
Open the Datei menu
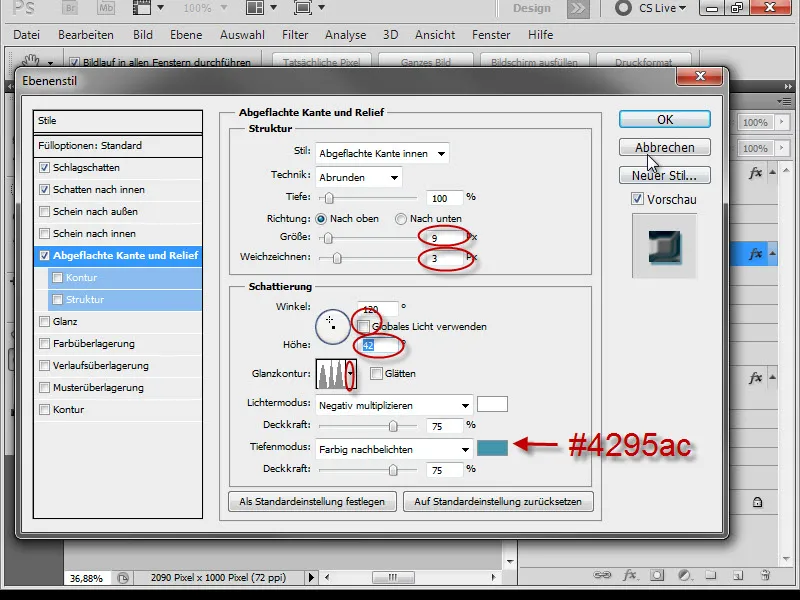tap(27, 35)
